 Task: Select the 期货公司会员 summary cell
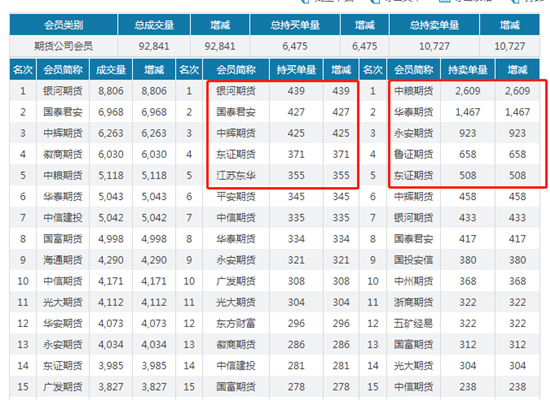[x=63, y=46]
